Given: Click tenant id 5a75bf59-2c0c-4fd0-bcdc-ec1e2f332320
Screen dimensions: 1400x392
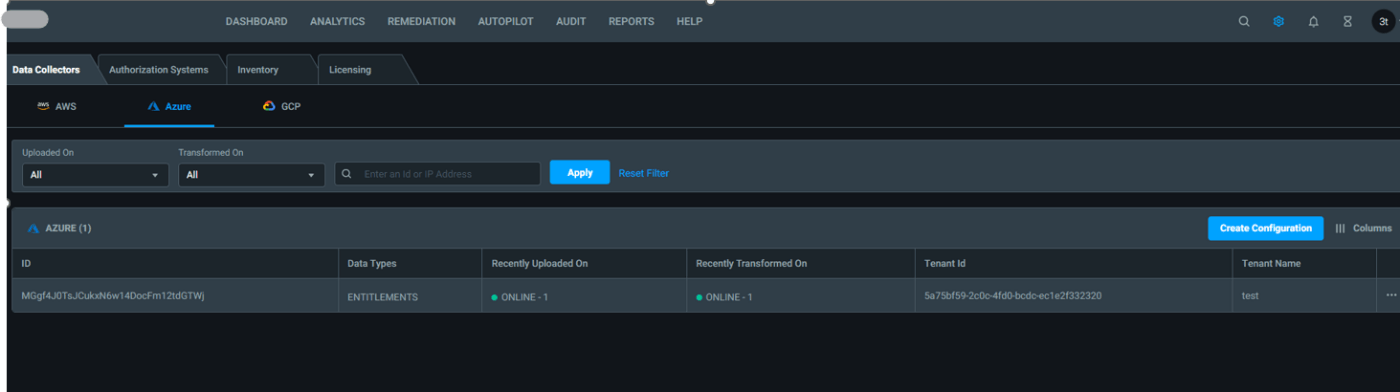Looking at the screenshot, I should [1014, 296].
